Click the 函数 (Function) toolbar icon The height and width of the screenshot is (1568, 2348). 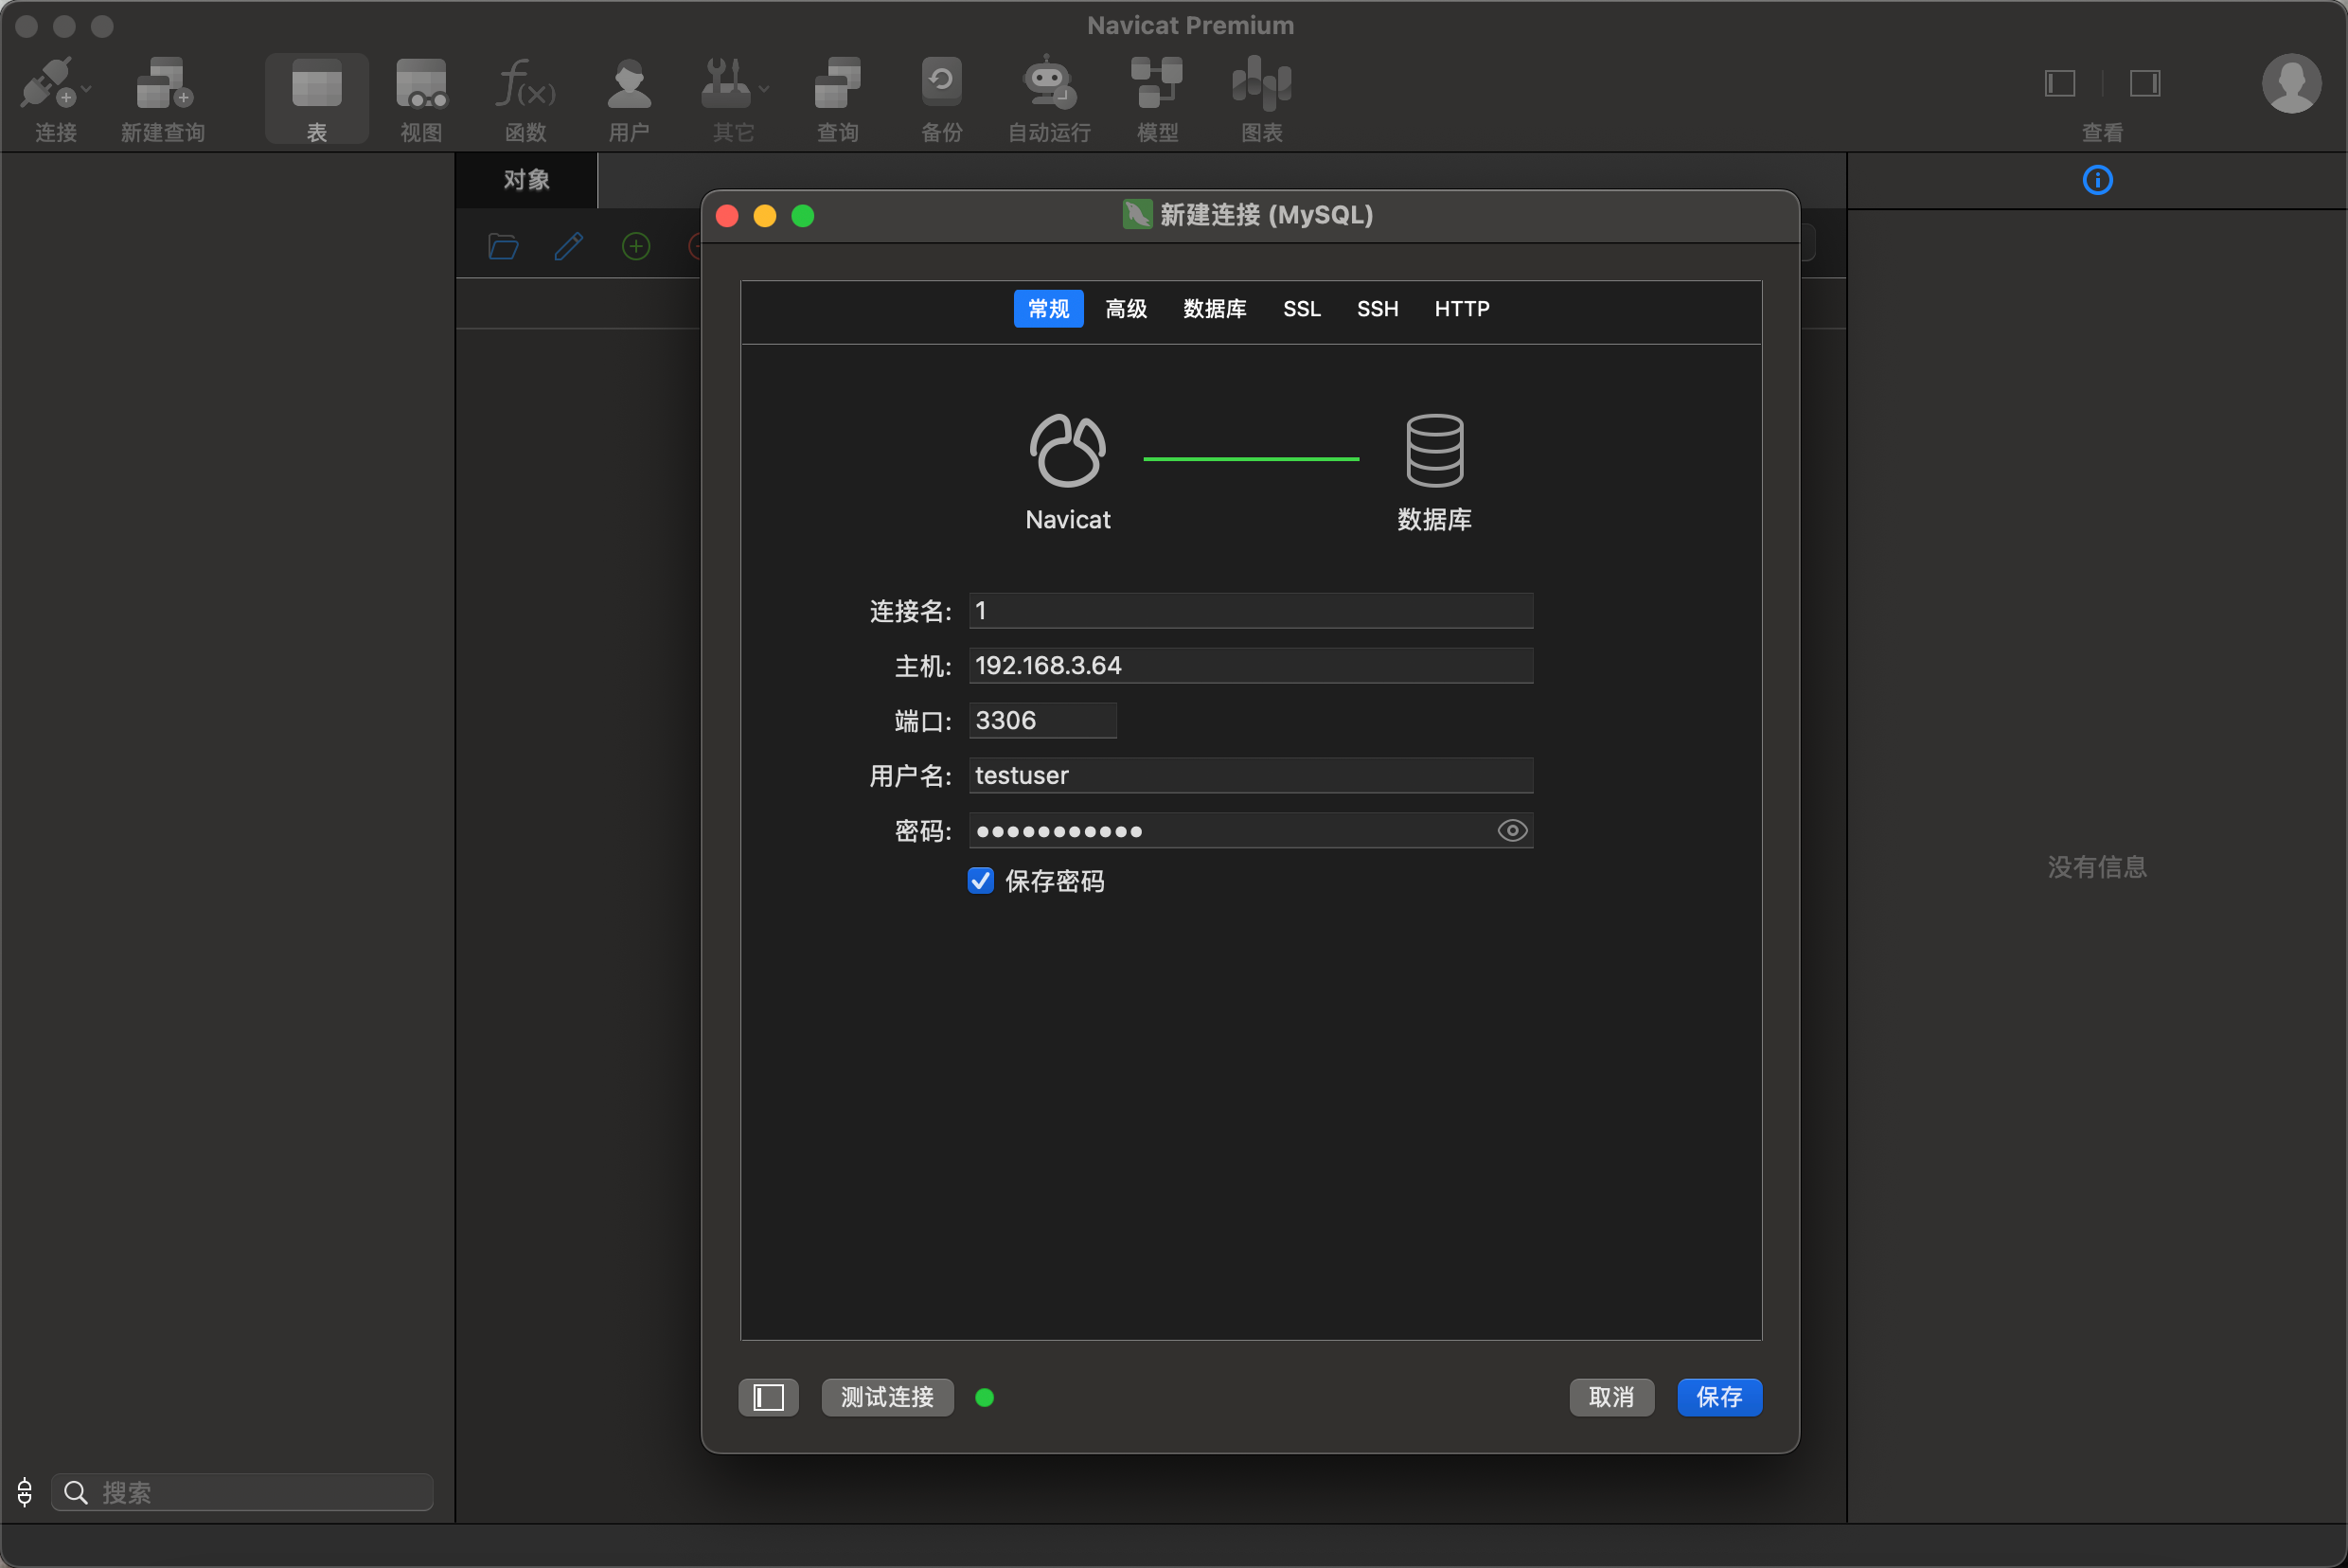(x=525, y=83)
